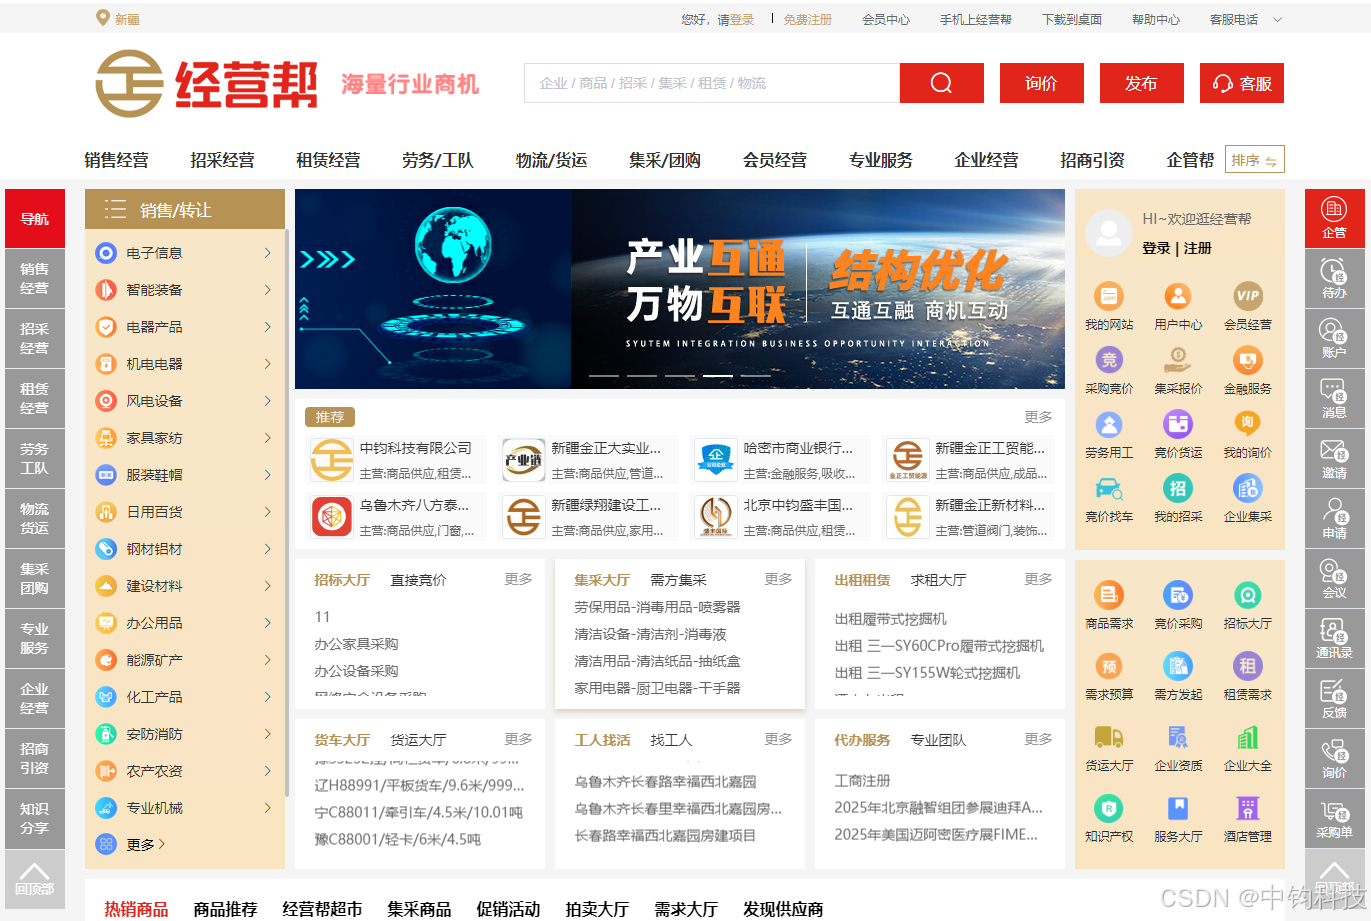Expand the 机电电器 category chevron
Viewport: 1371px width, 921px height.
tap(267, 364)
